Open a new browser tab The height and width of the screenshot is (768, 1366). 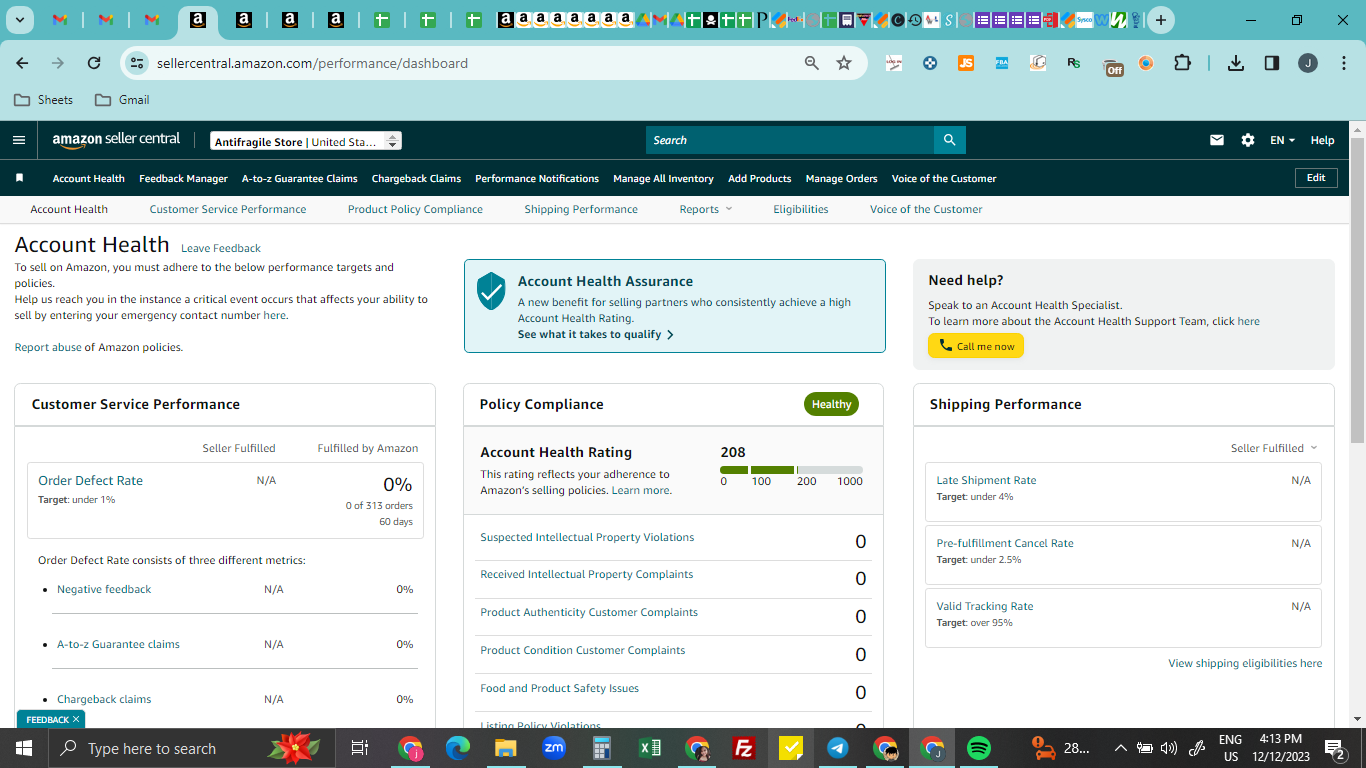(1160, 20)
